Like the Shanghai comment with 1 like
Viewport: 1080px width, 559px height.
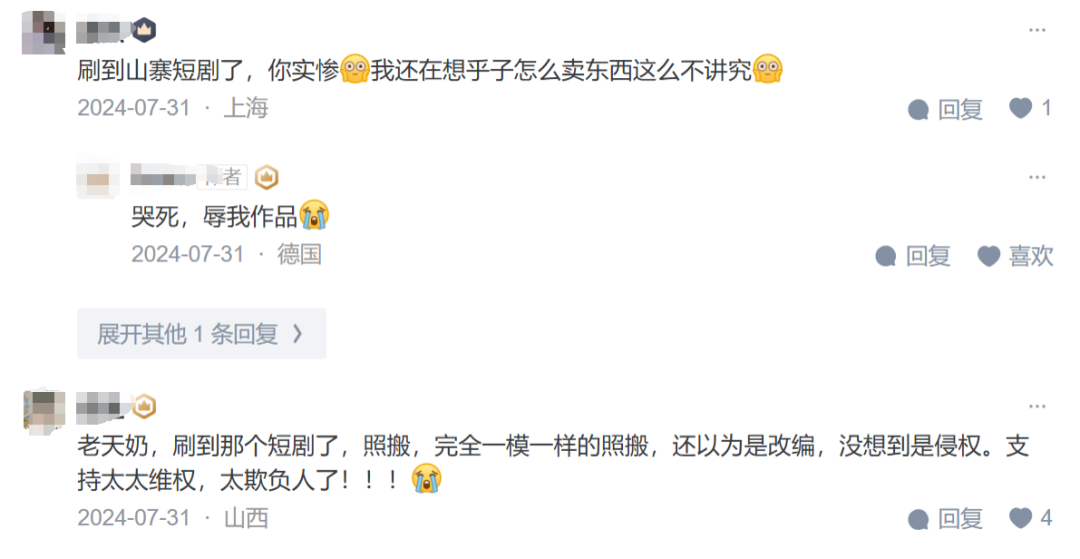click(1030, 108)
